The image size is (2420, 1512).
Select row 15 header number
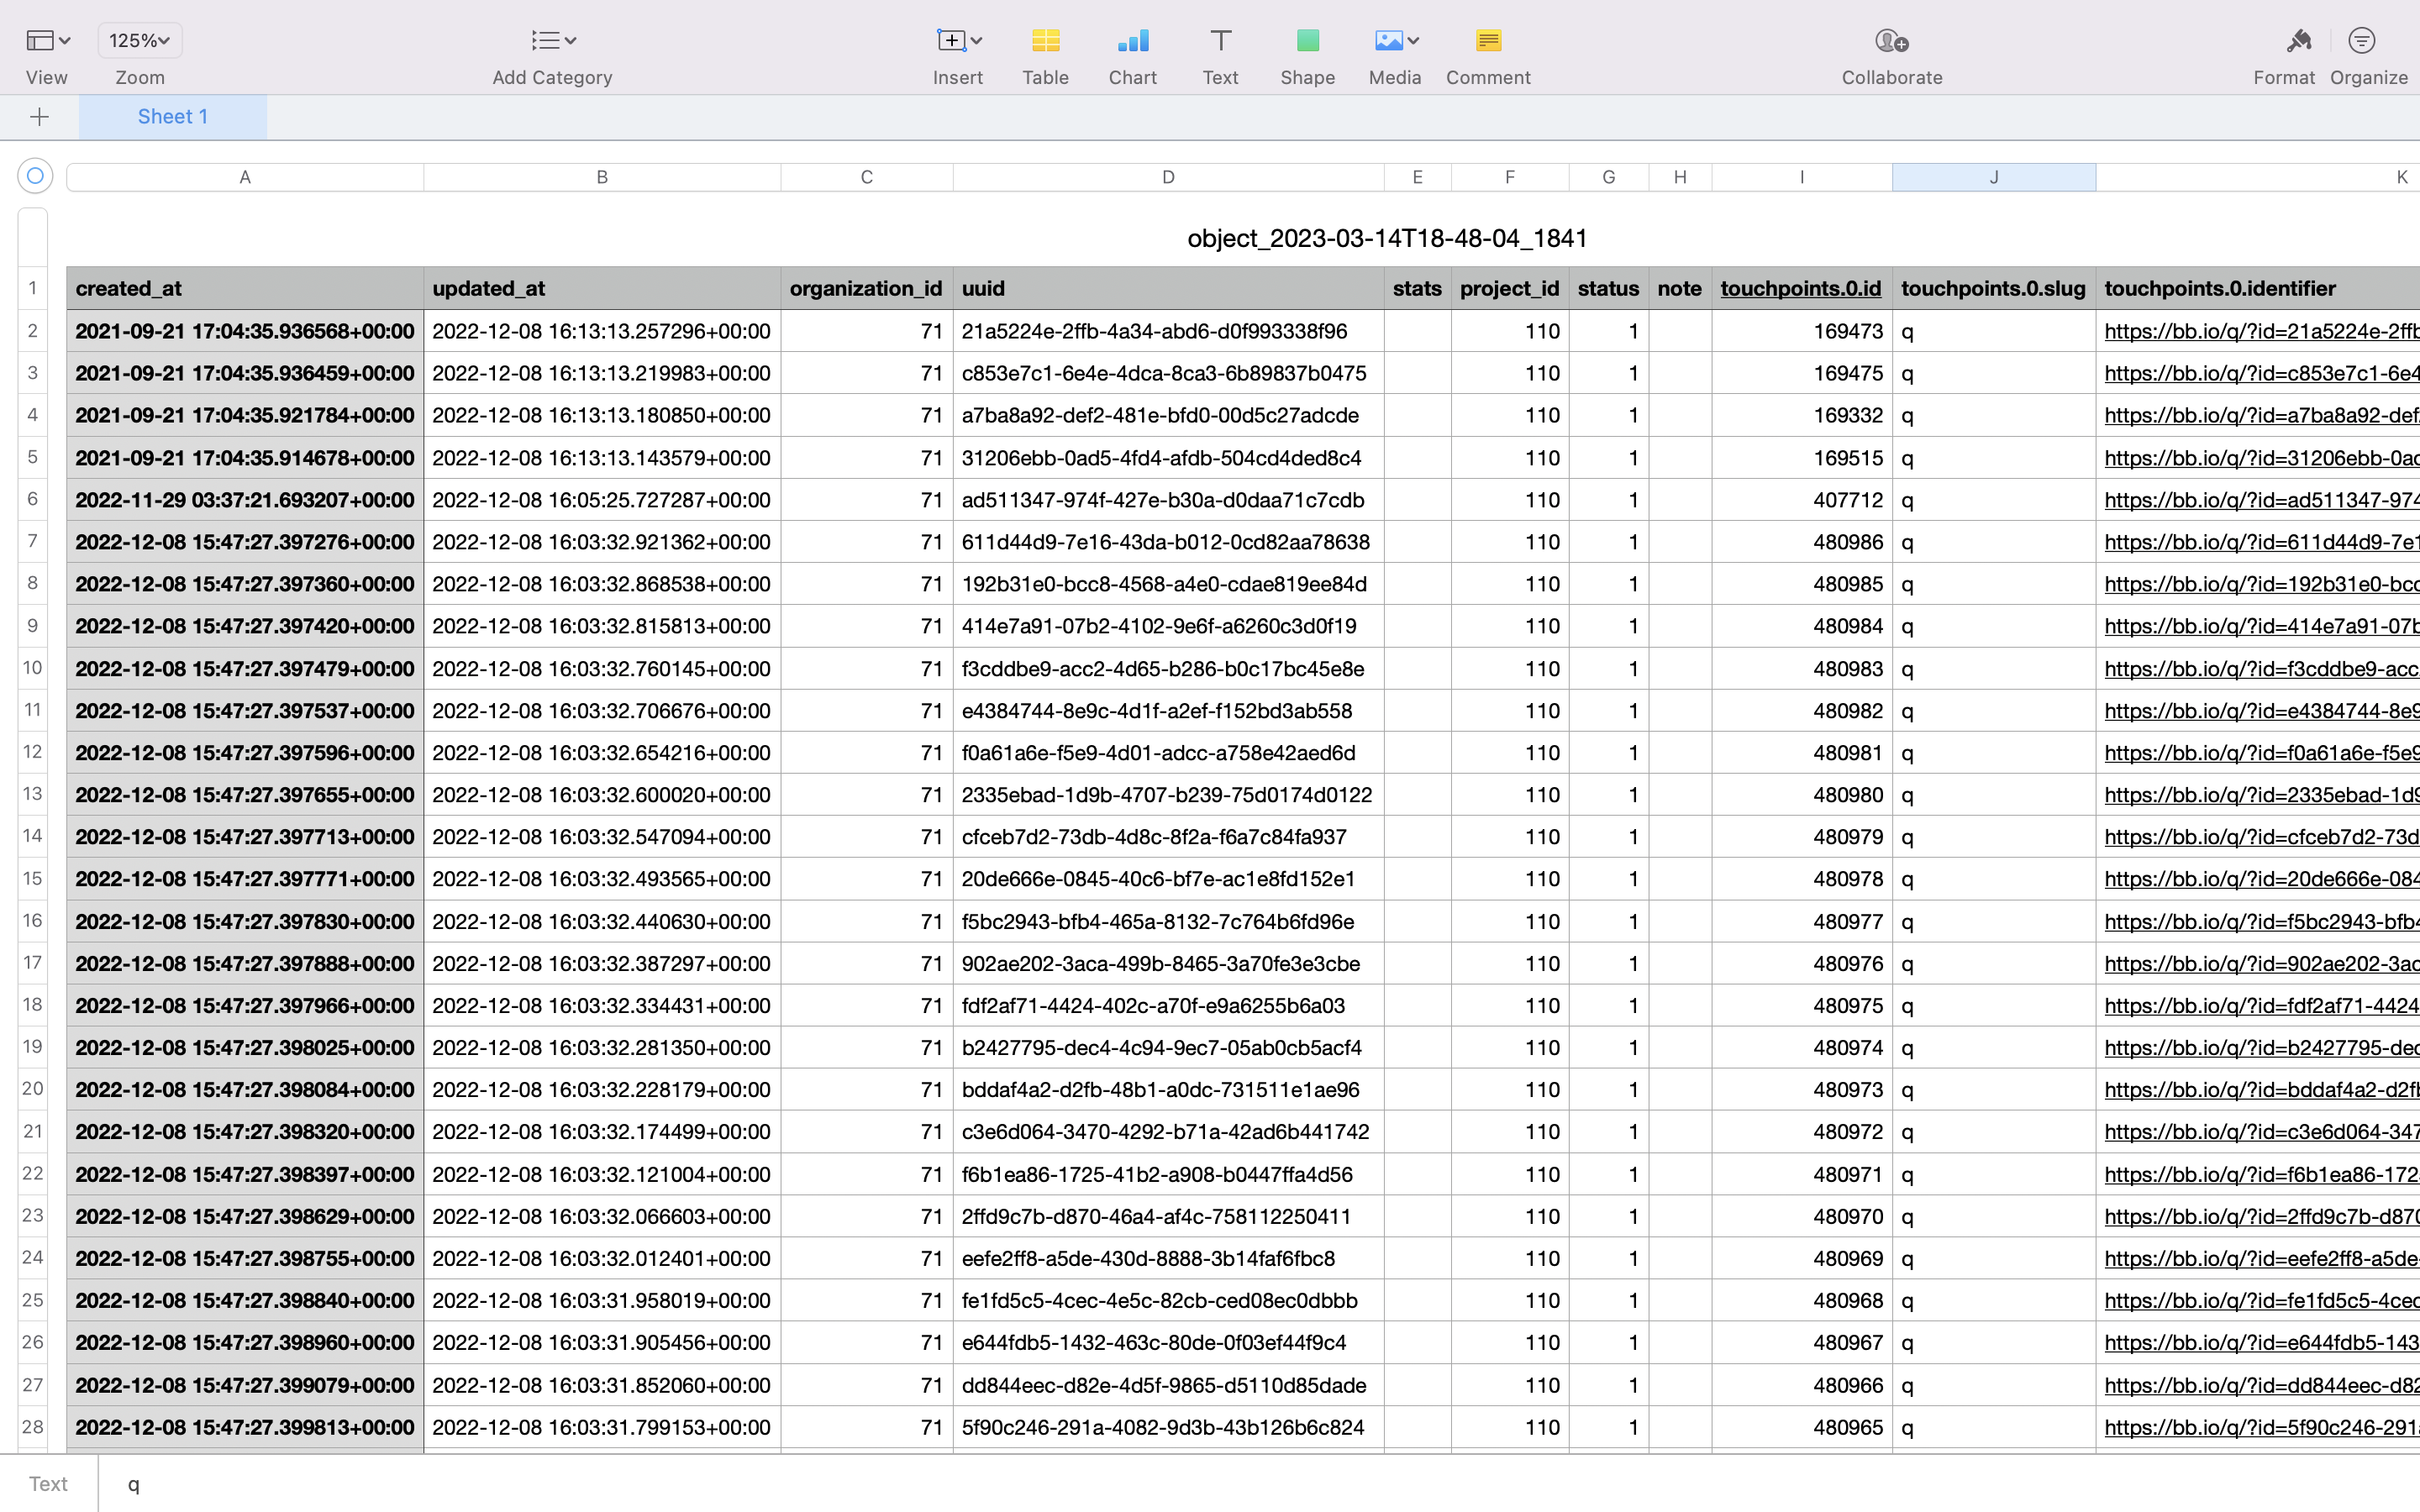(33, 878)
